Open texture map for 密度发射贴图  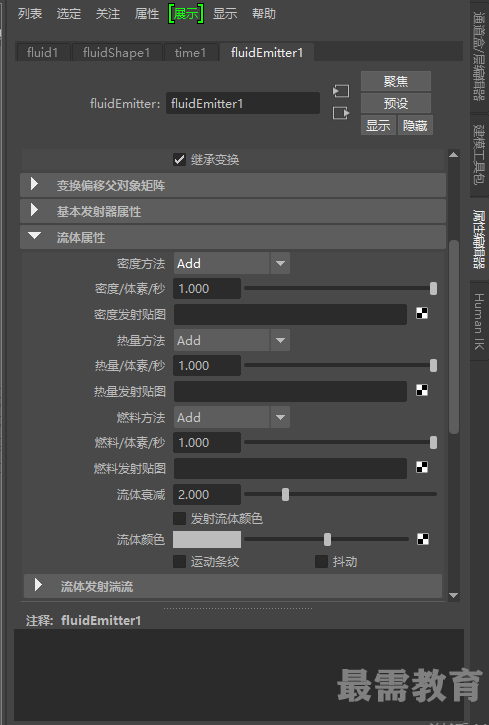pyautogui.click(x=422, y=313)
